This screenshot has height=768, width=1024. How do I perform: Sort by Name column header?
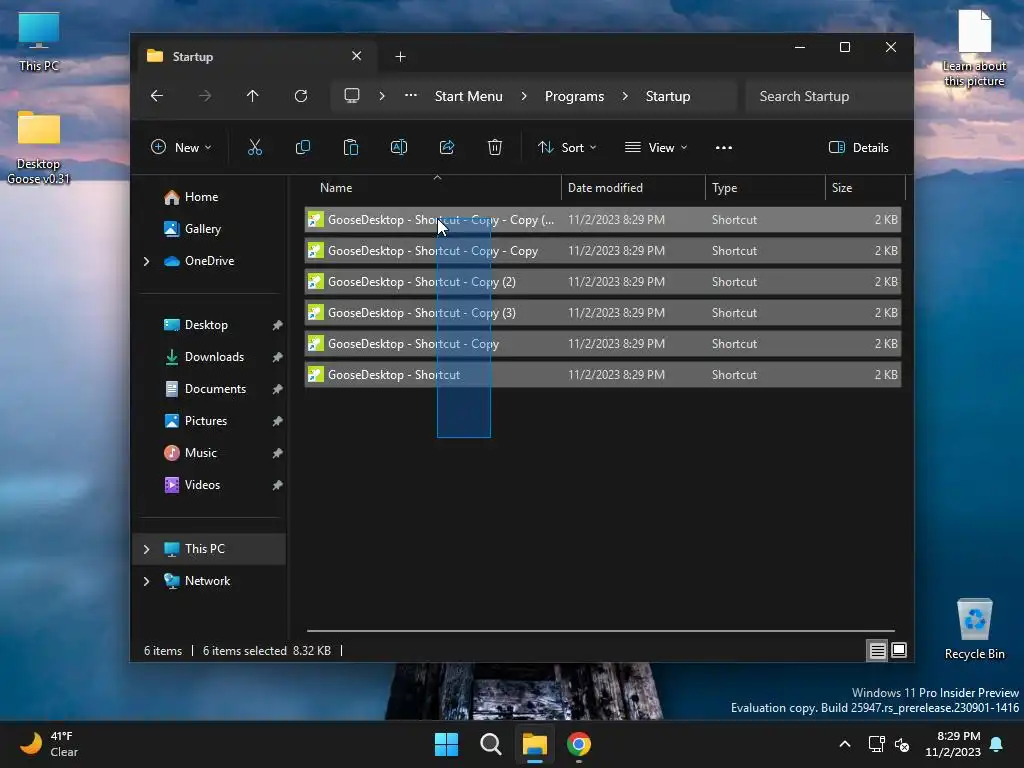pos(434,188)
